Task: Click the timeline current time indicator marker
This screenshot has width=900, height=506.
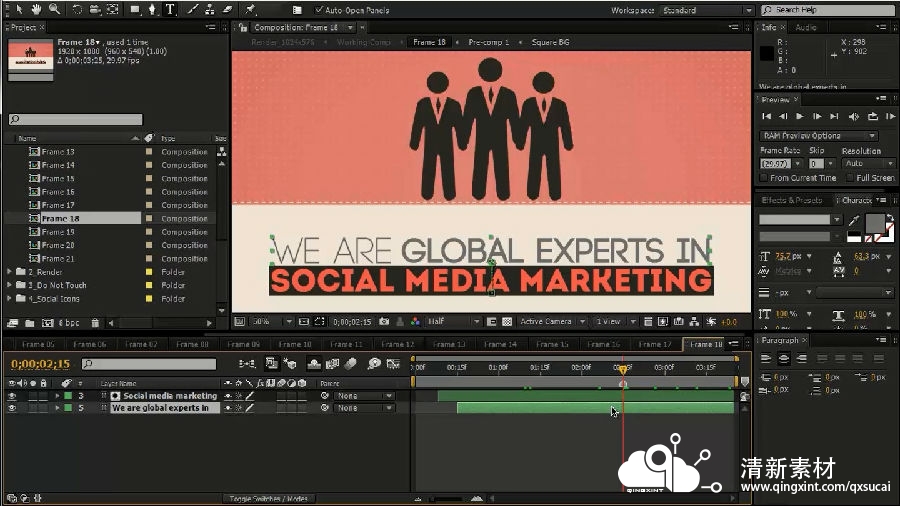Action: point(623,370)
